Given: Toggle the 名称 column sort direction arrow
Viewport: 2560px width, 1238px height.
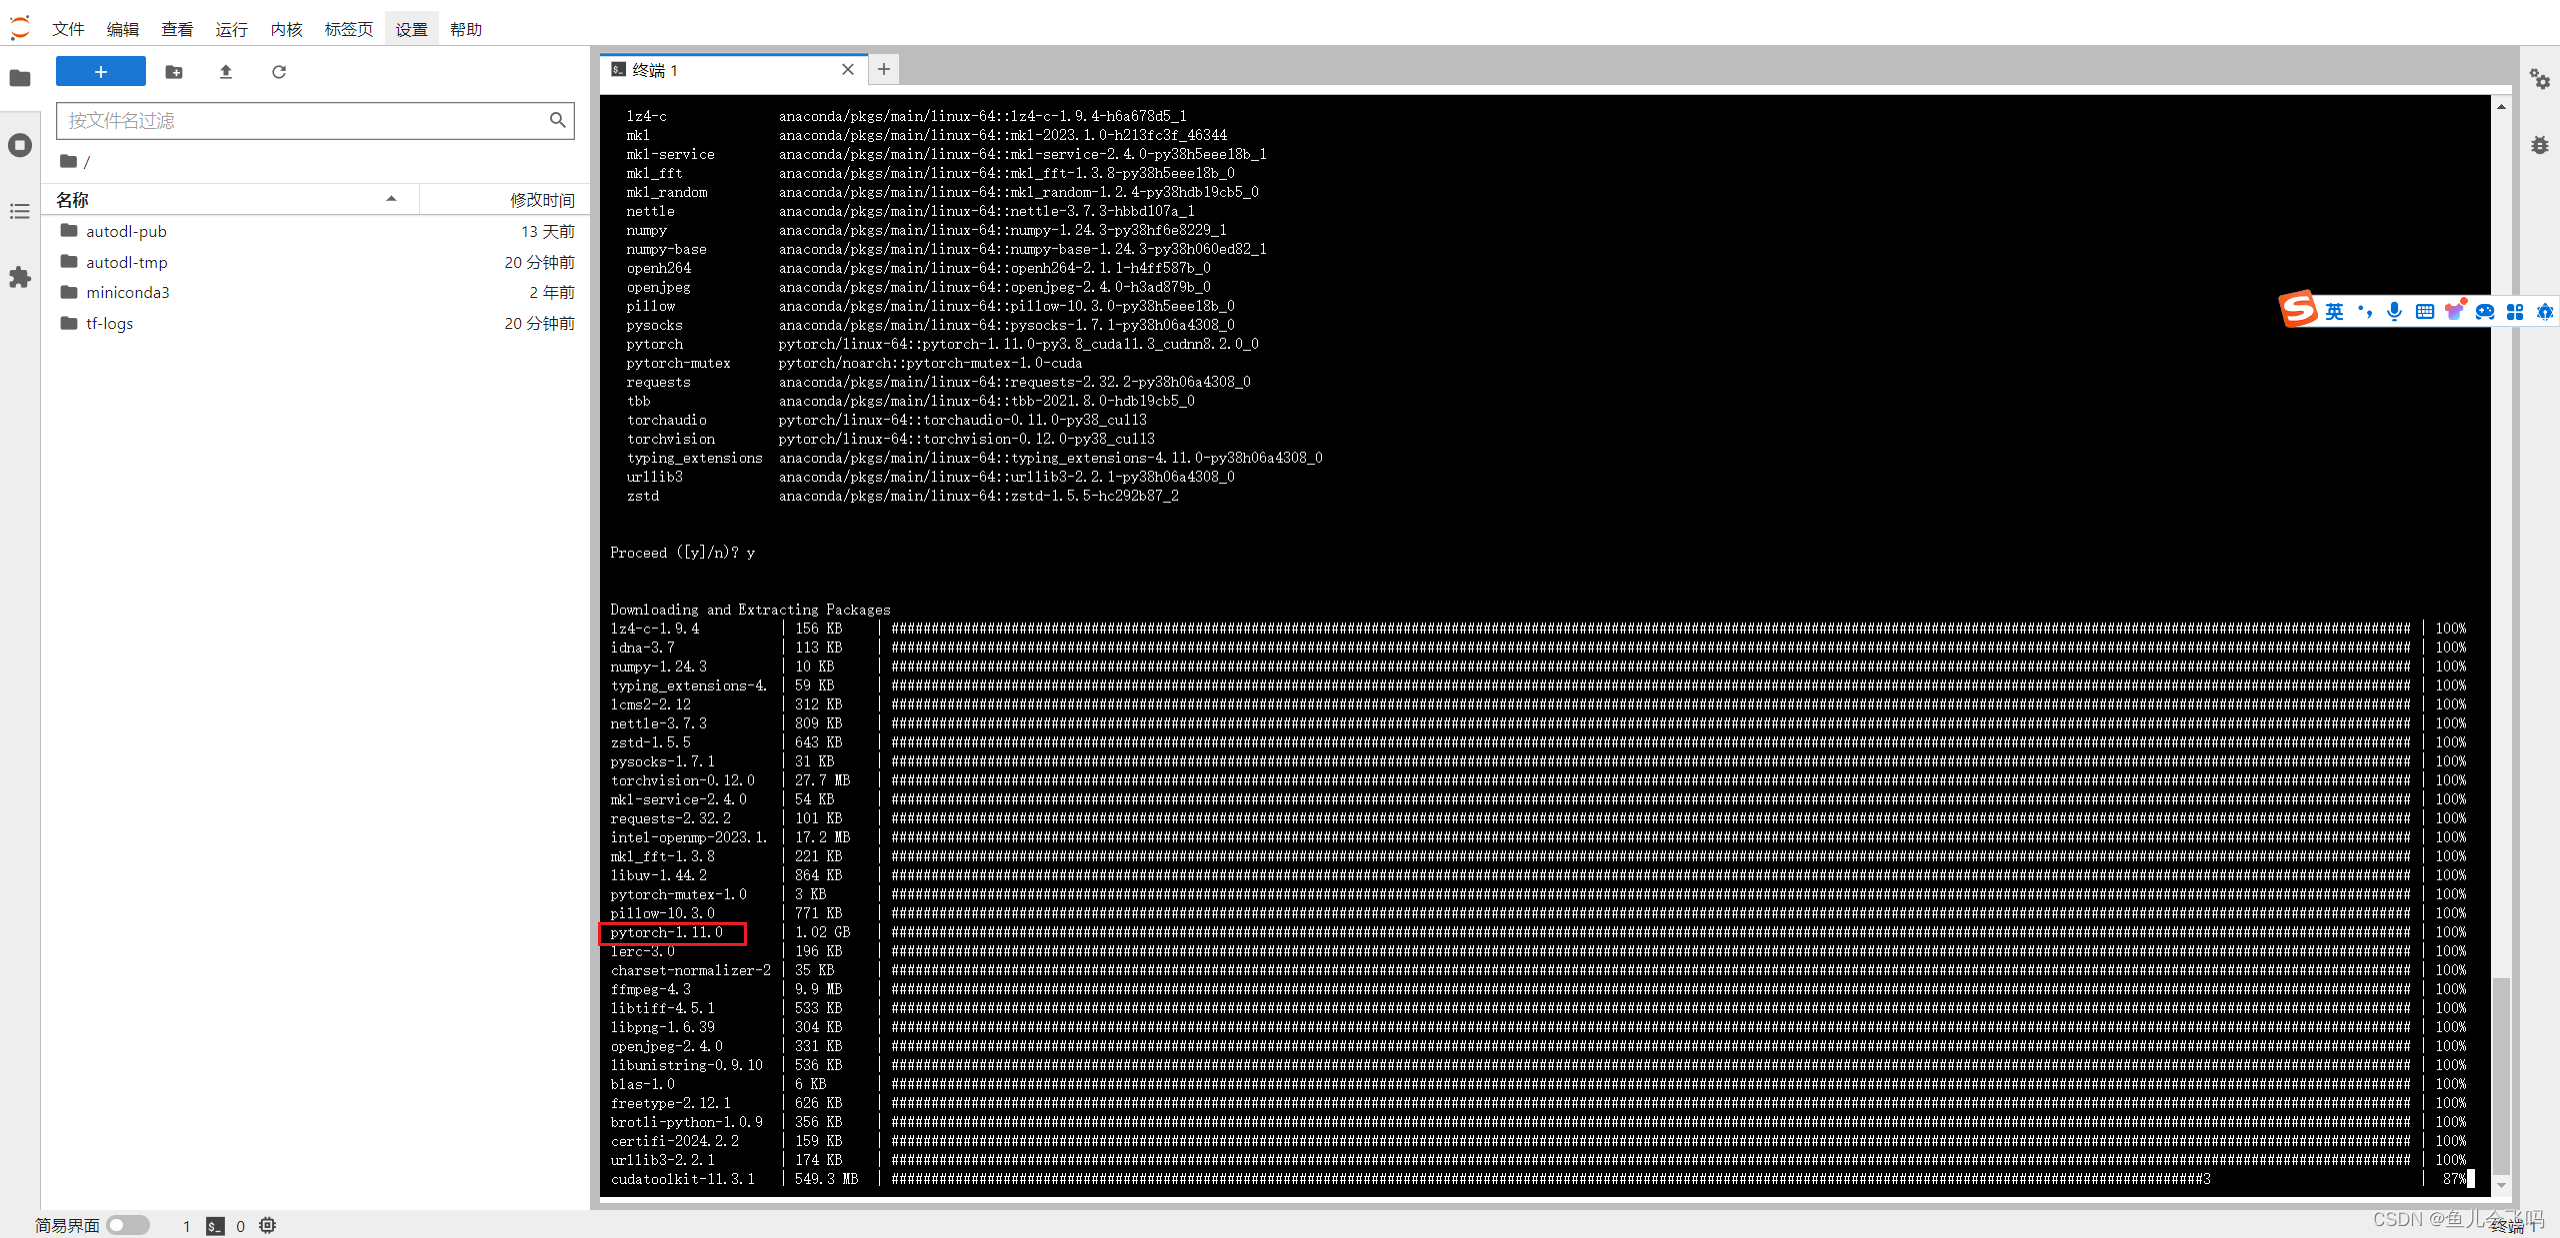Looking at the screenshot, I should [x=392, y=198].
